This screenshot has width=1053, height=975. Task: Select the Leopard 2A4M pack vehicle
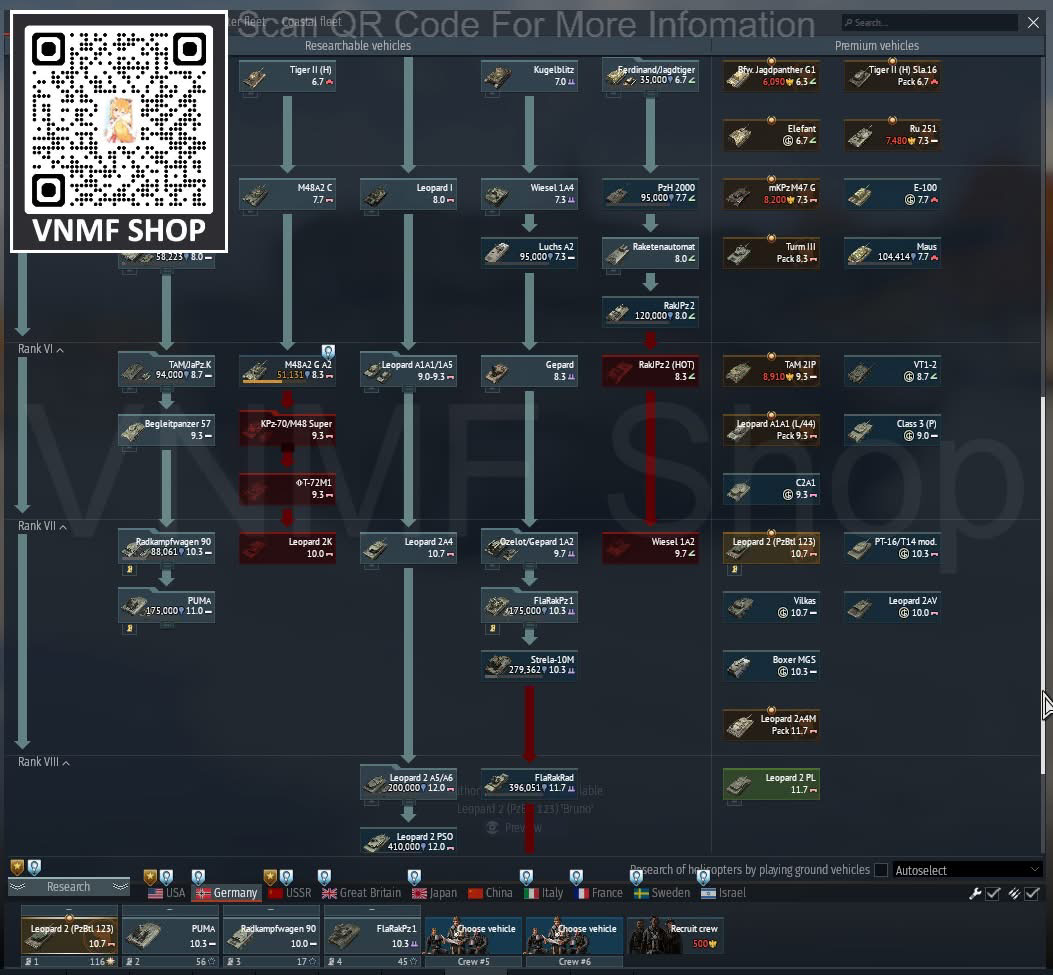(x=771, y=725)
